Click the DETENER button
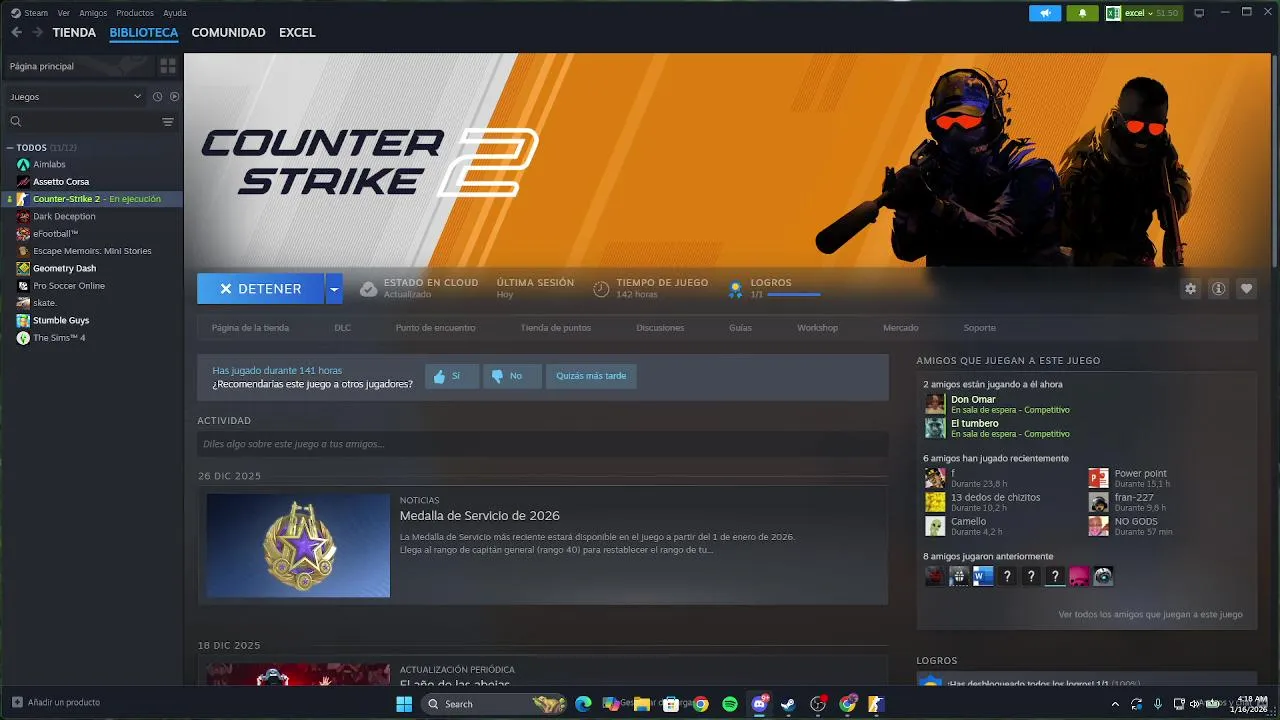The width and height of the screenshot is (1280, 720). tap(260, 289)
